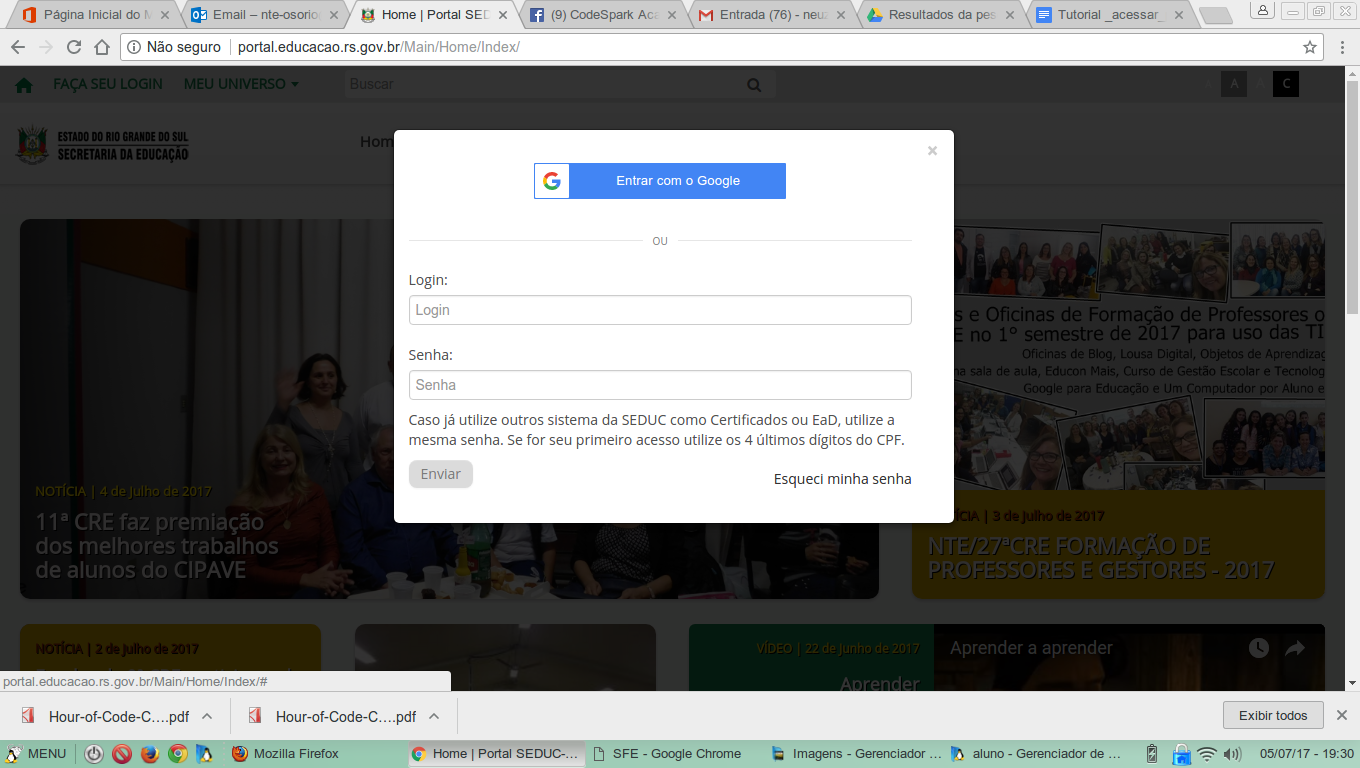Click the home icon in site navbar
The image size is (1360, 768).
pyautogui.click(x=24, y=85)
